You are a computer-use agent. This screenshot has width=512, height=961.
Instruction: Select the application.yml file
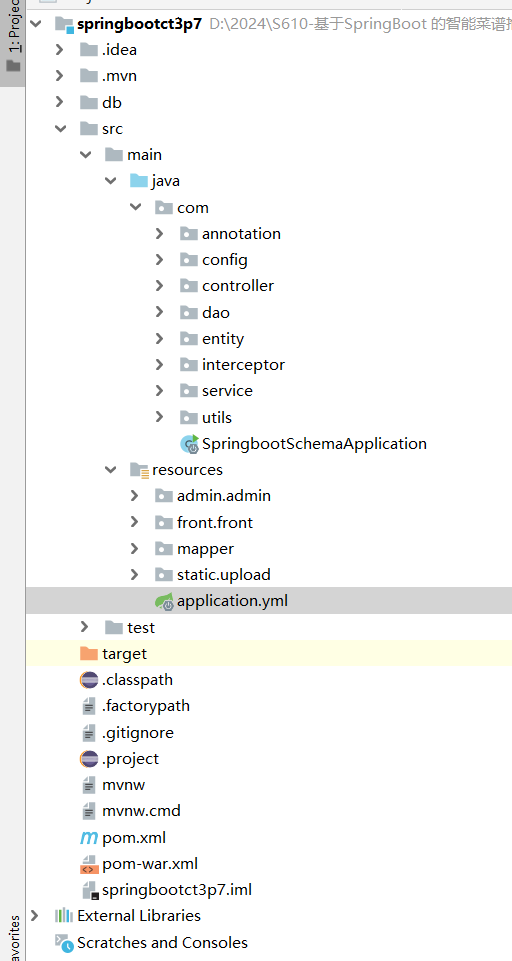pos(232,601)
